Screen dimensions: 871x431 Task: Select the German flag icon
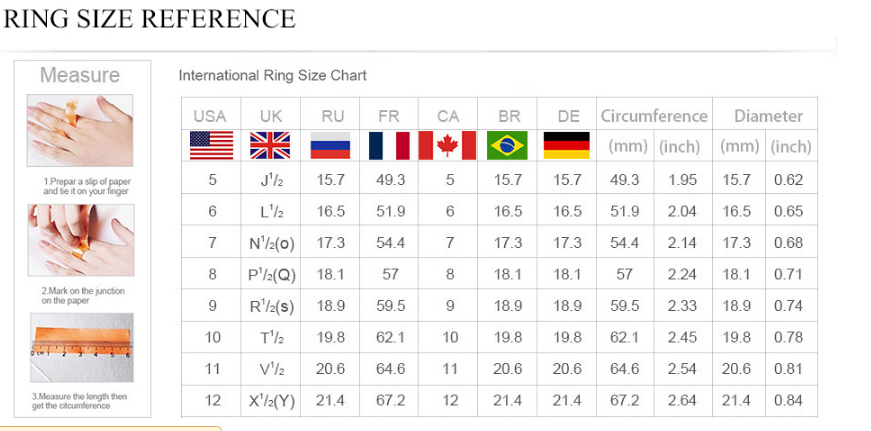(x=567, y=146)
